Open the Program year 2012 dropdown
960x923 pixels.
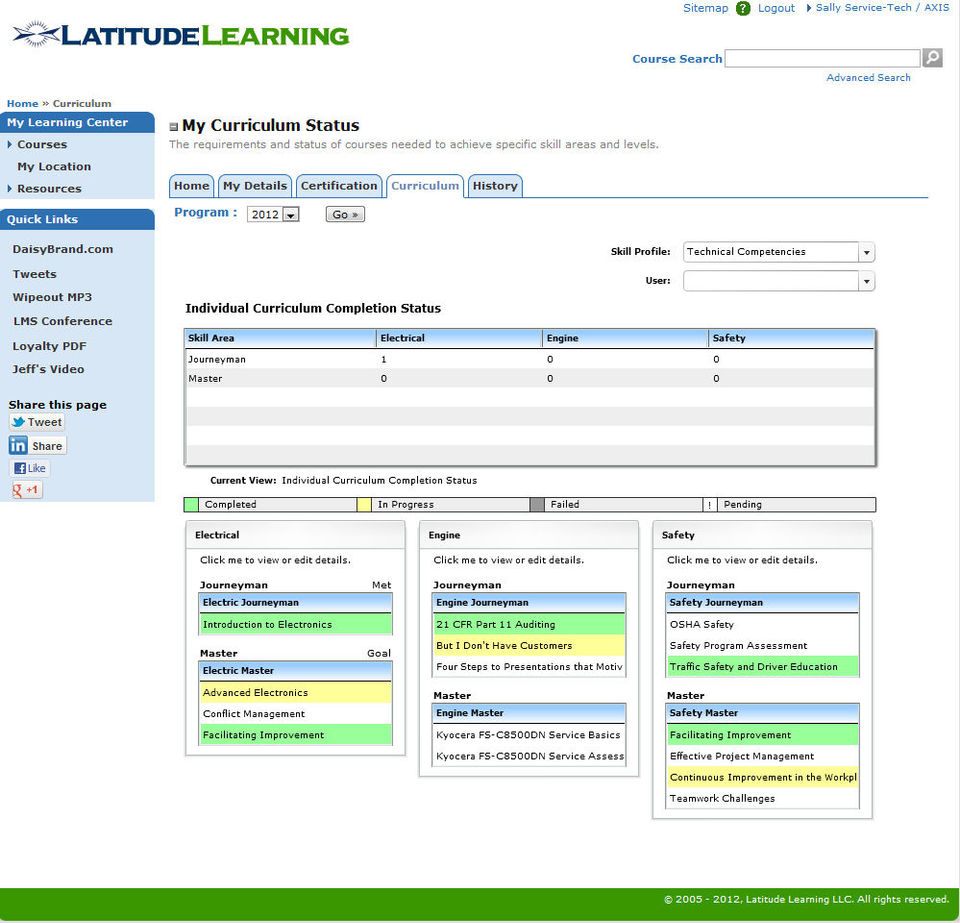pyautogui.click(x=273, y=214)
